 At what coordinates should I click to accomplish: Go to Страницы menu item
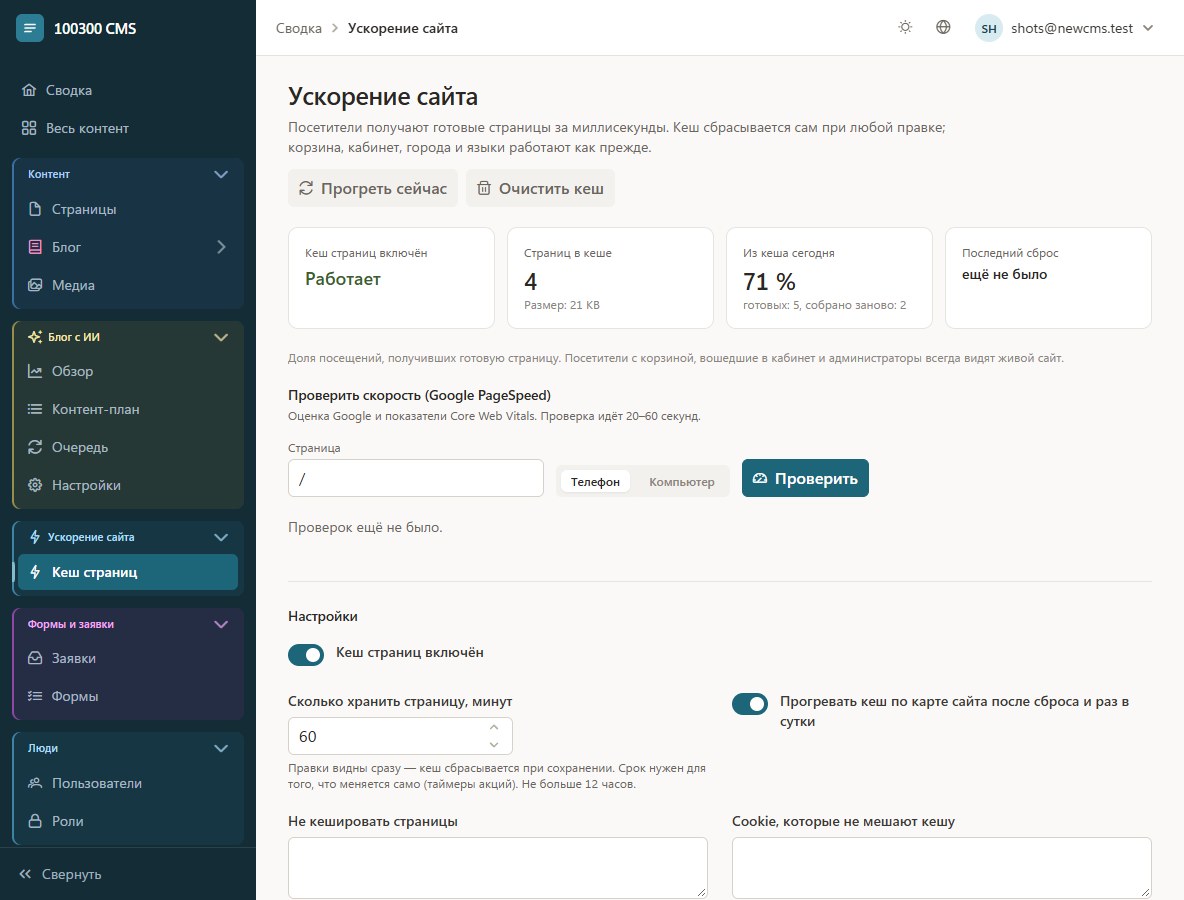[128, 209]
